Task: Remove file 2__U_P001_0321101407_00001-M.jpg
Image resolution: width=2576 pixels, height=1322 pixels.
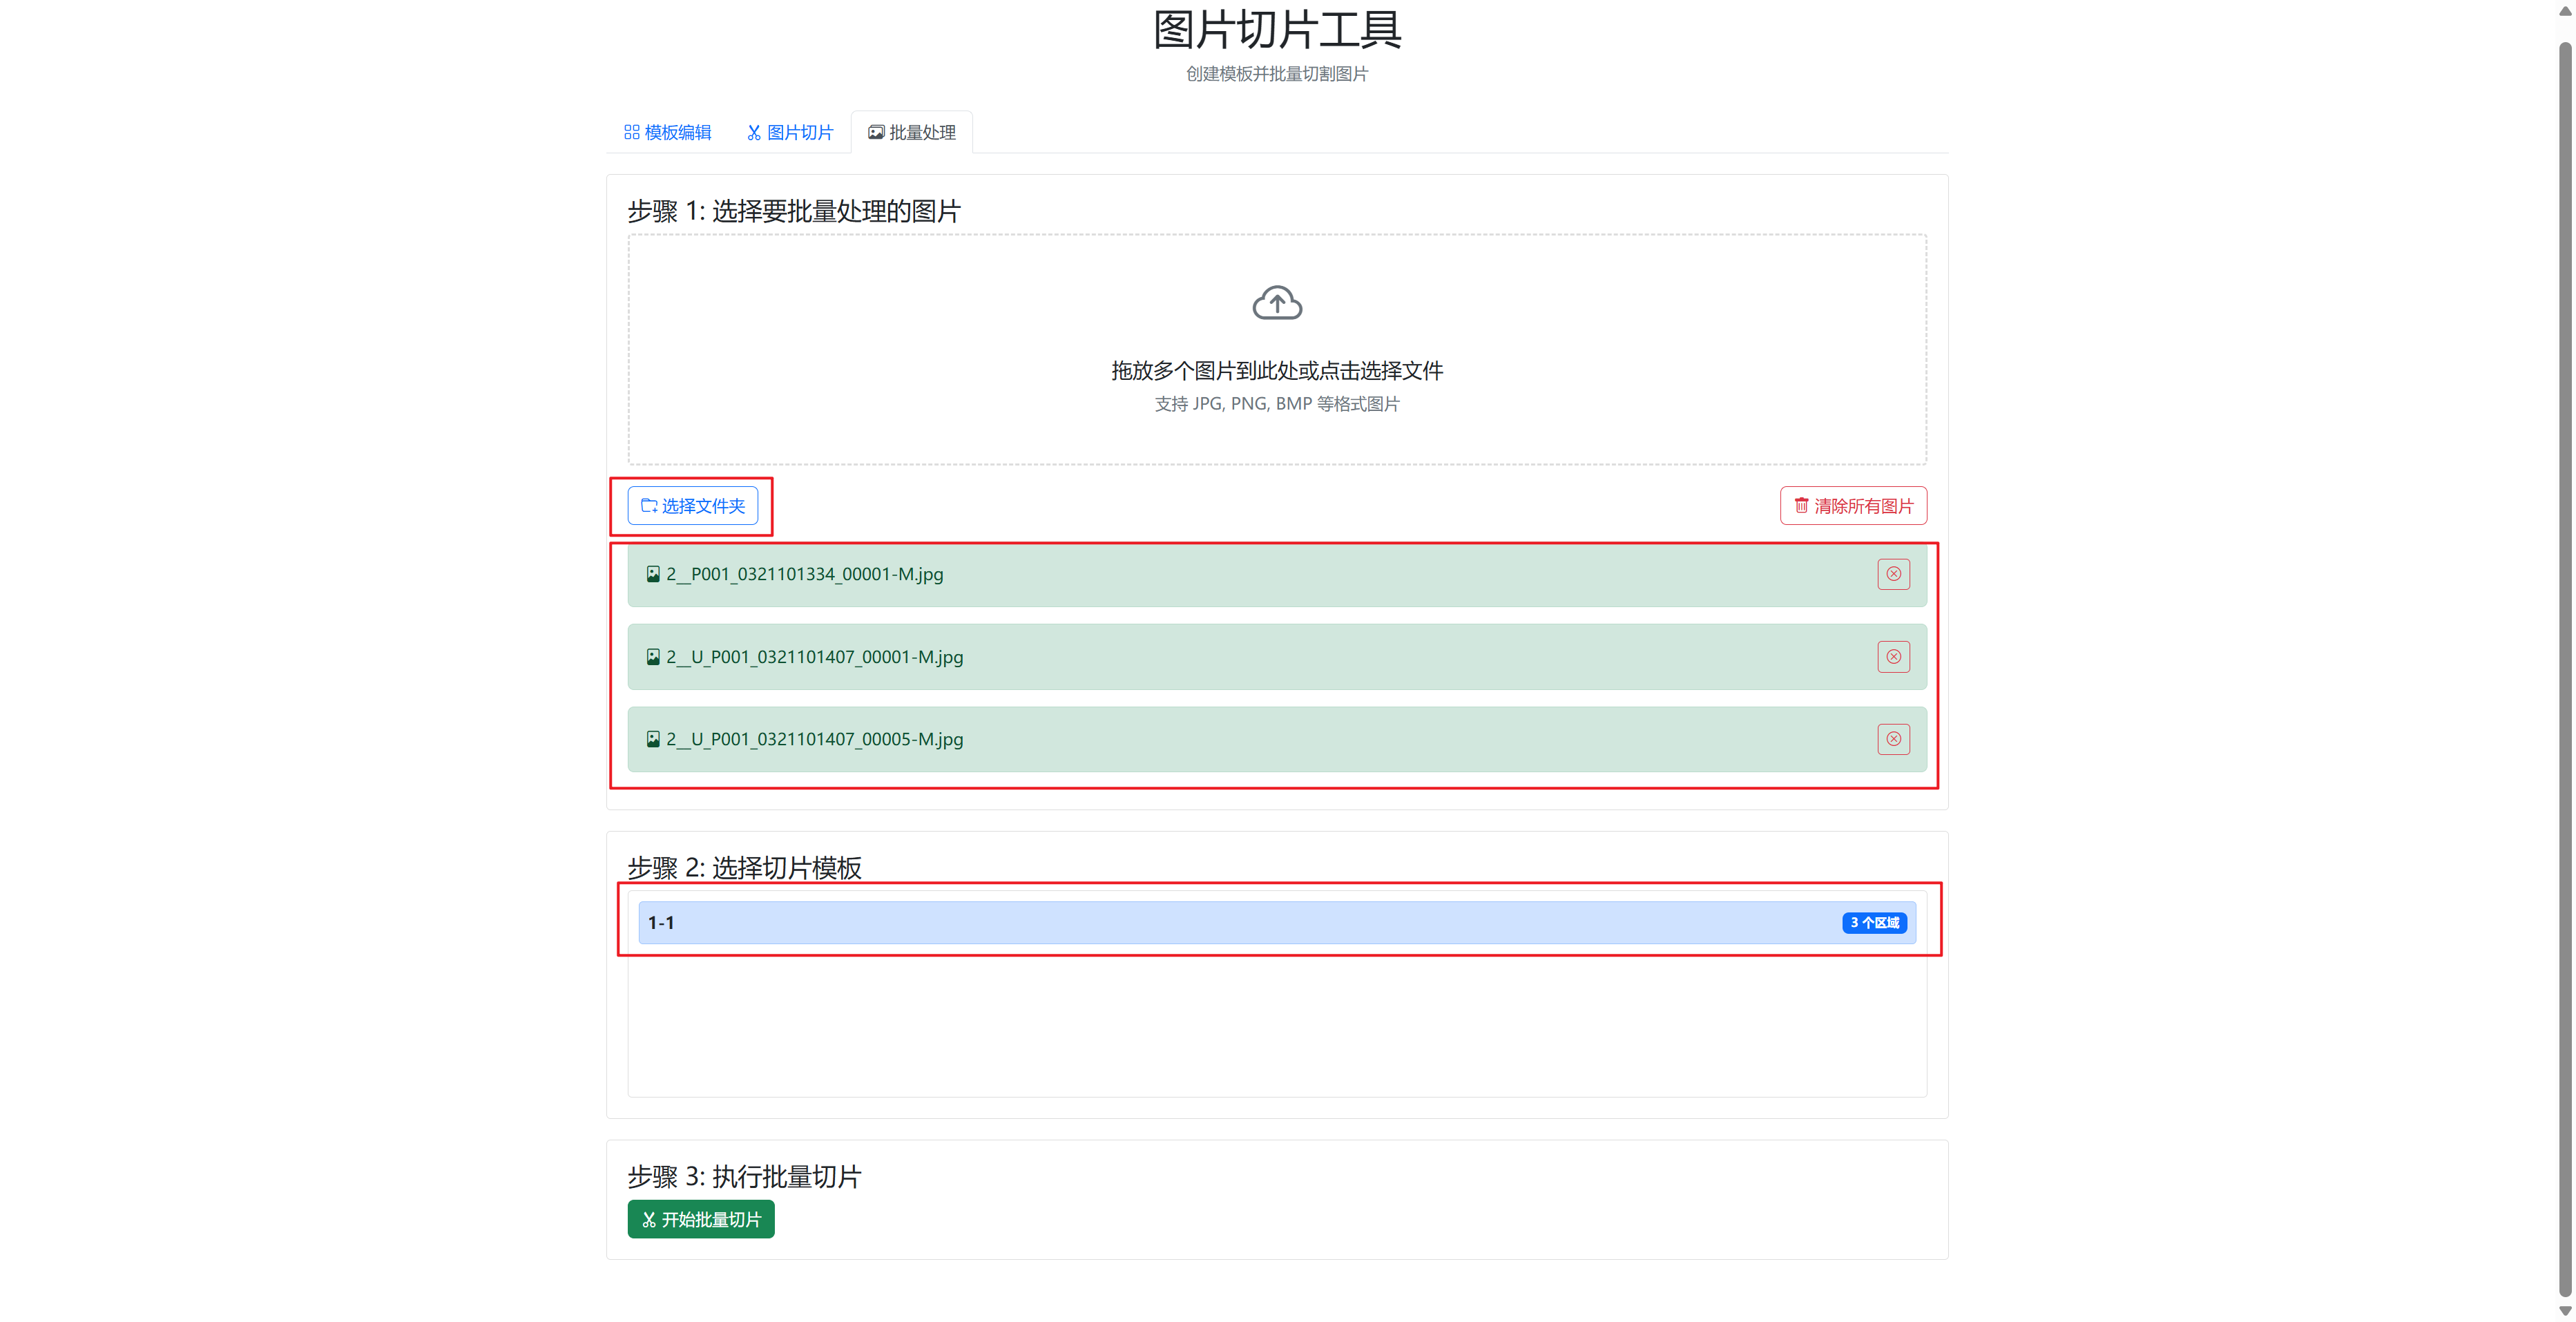Action: click(1893, 657)
